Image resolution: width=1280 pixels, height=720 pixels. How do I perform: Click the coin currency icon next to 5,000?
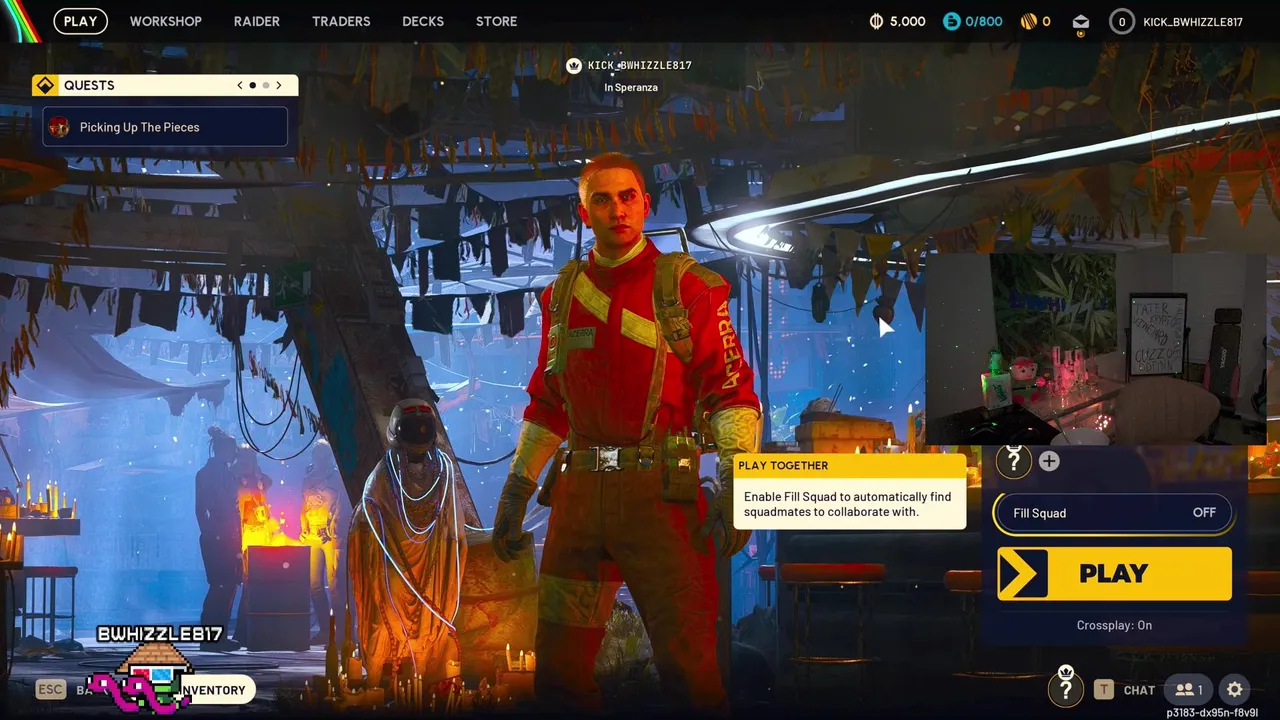coord(877,21)
